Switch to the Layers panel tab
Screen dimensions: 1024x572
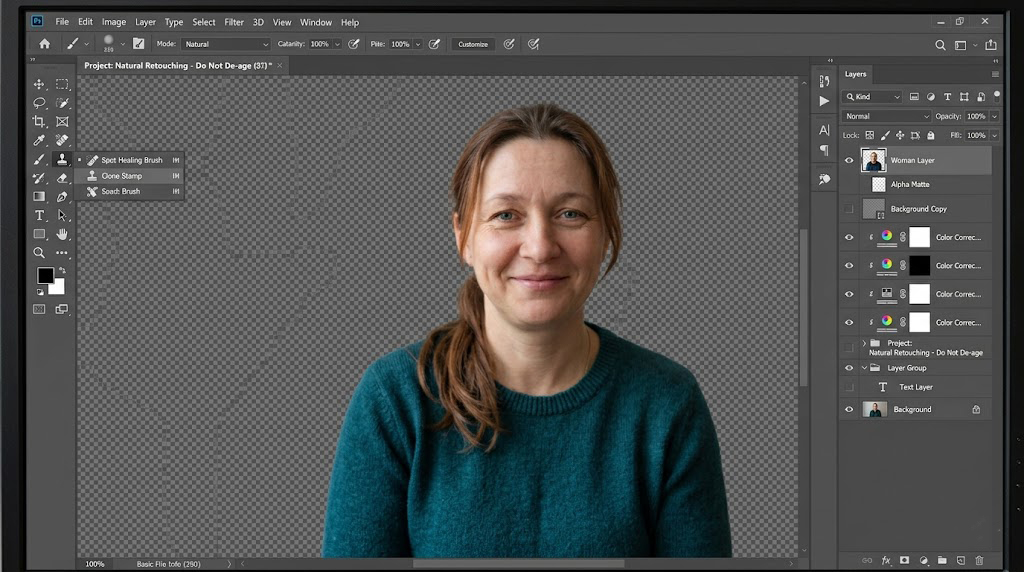(x=856, y=74)
